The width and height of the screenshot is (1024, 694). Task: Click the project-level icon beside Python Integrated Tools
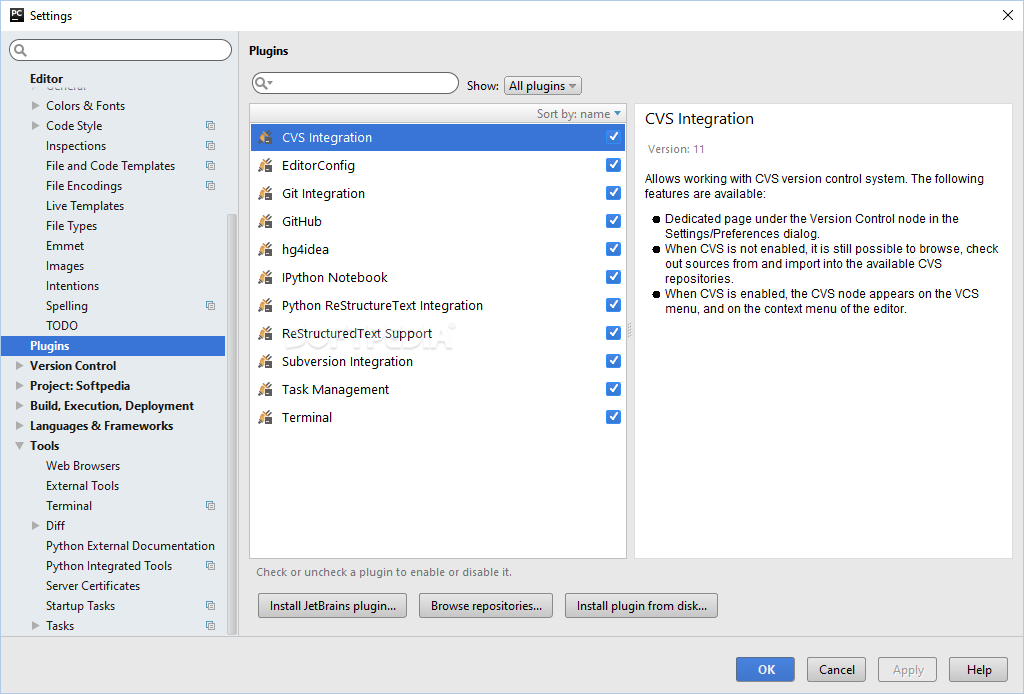210,565
